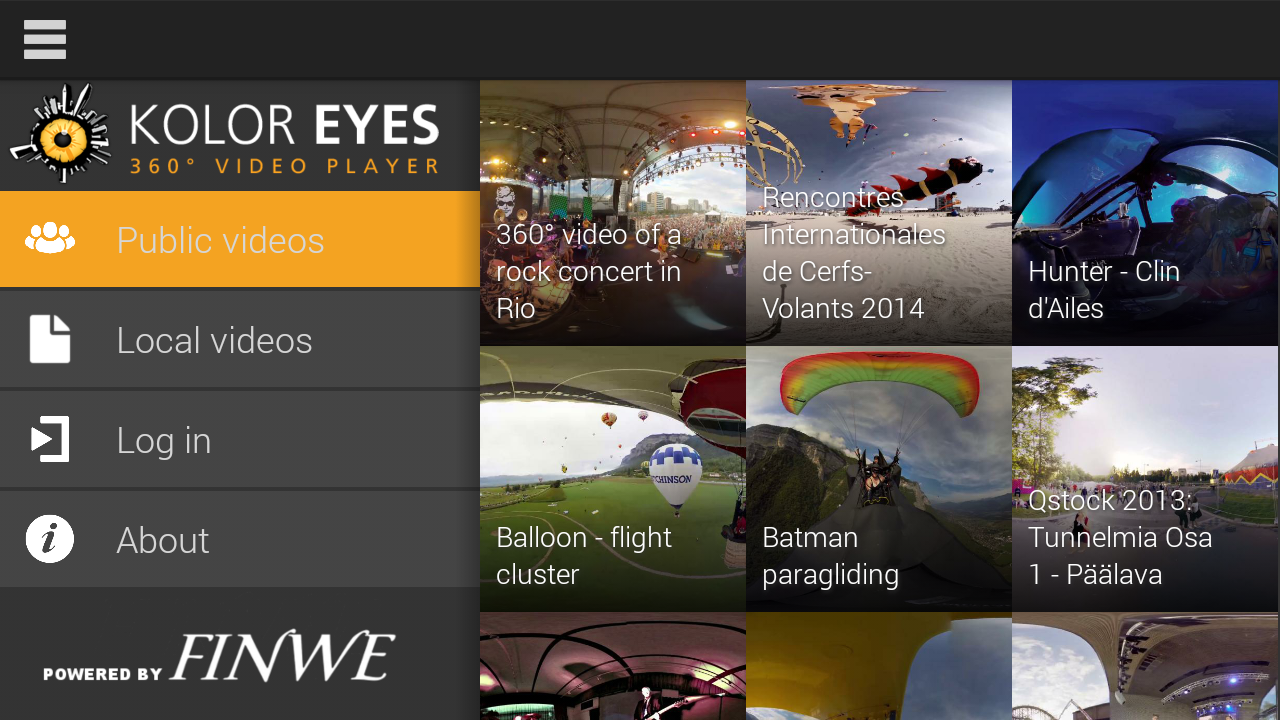Open the rock concert in Rio video
The image size is (1280, 720).
613,213
